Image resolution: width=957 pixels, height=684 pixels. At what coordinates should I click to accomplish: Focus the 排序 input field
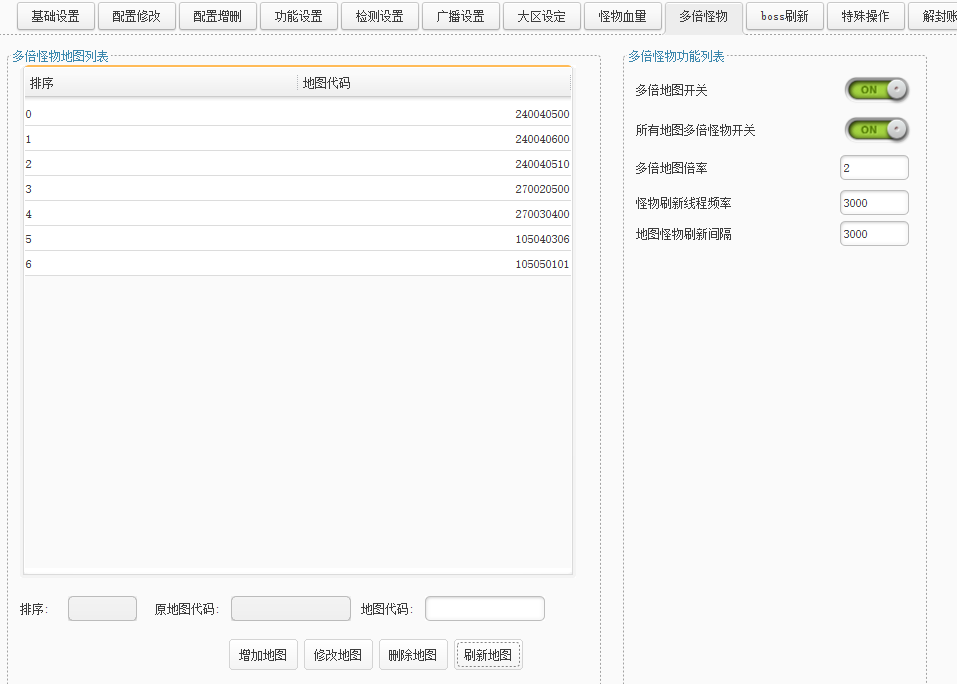tap(103, 608)
